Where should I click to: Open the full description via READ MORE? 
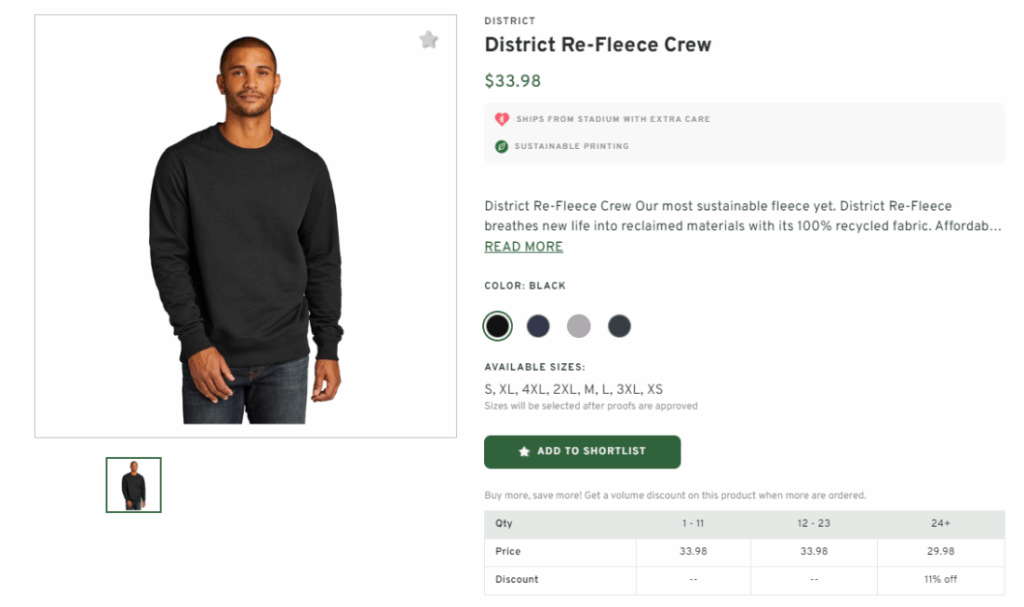pyautogui.click(x=523, y=246)
